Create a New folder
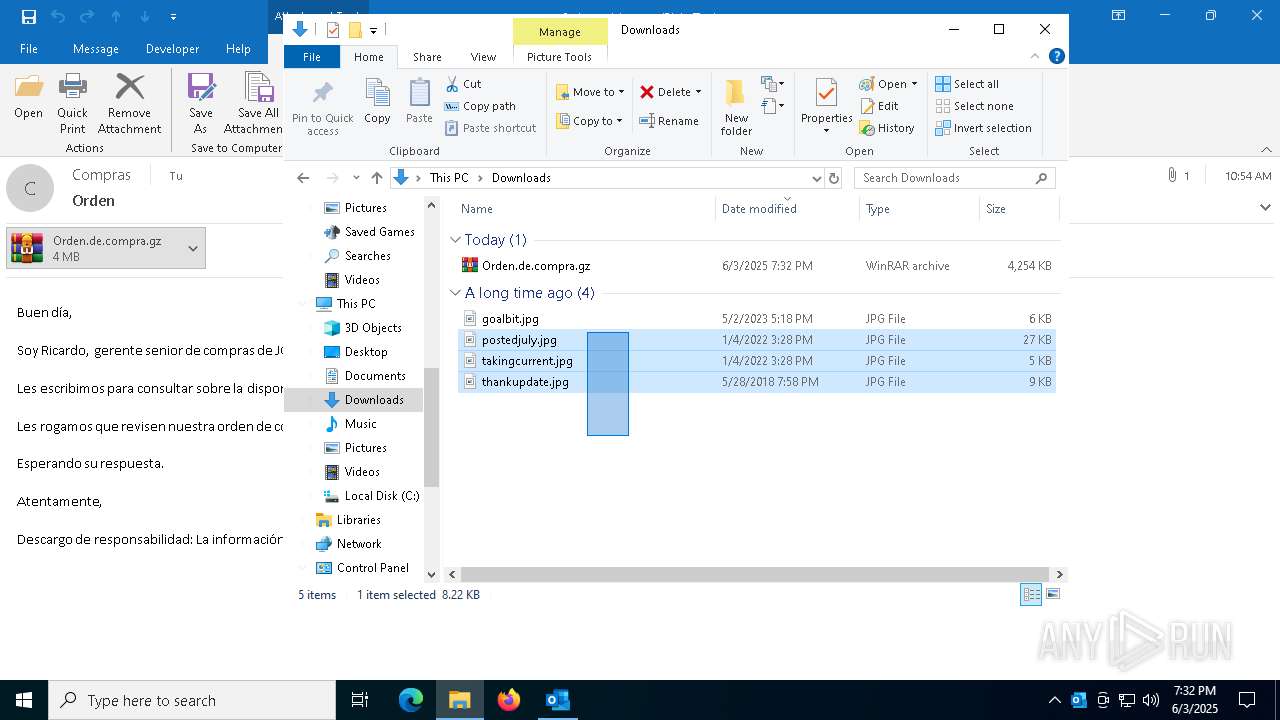 (x=736, y=107)
